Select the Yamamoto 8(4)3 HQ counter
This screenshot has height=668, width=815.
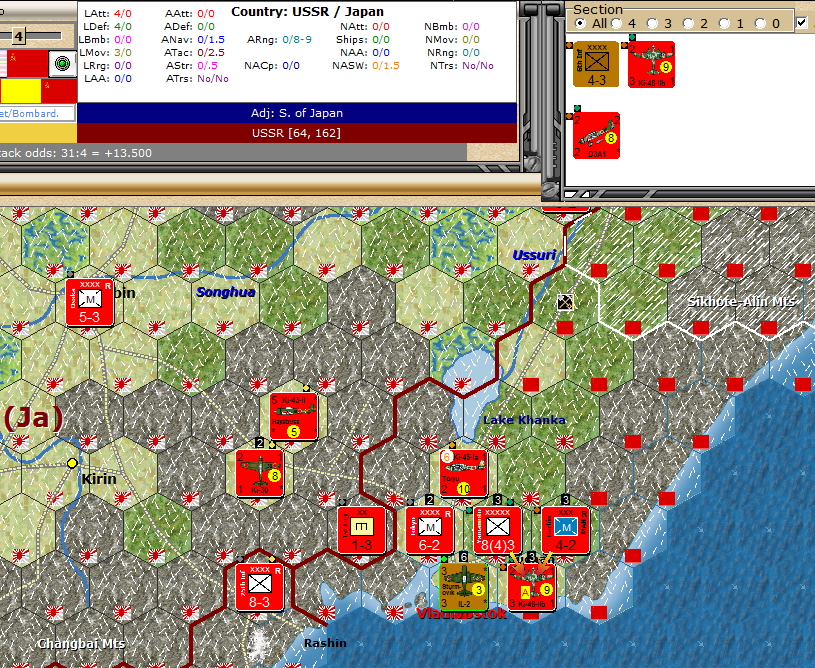coord(497,530)
